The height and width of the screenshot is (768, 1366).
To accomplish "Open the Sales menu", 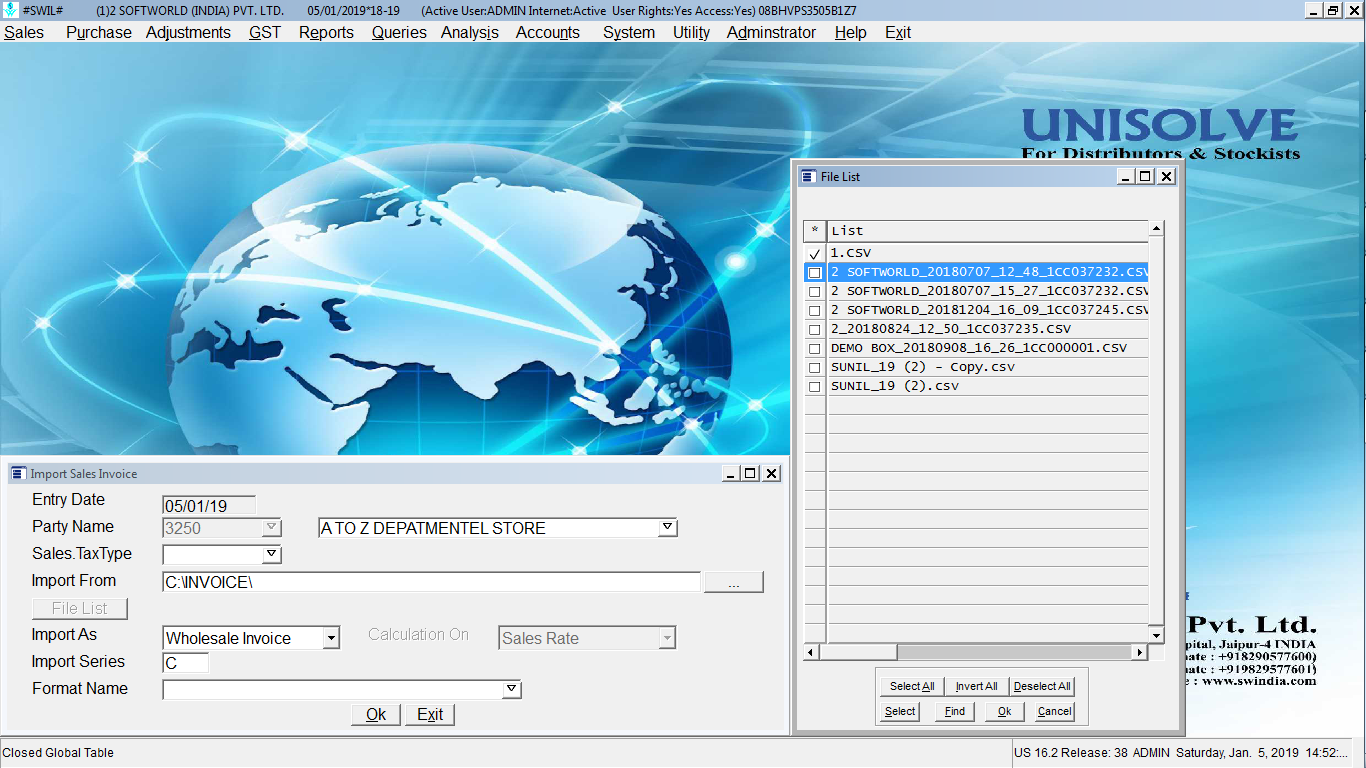I will [x=24, y=32].
